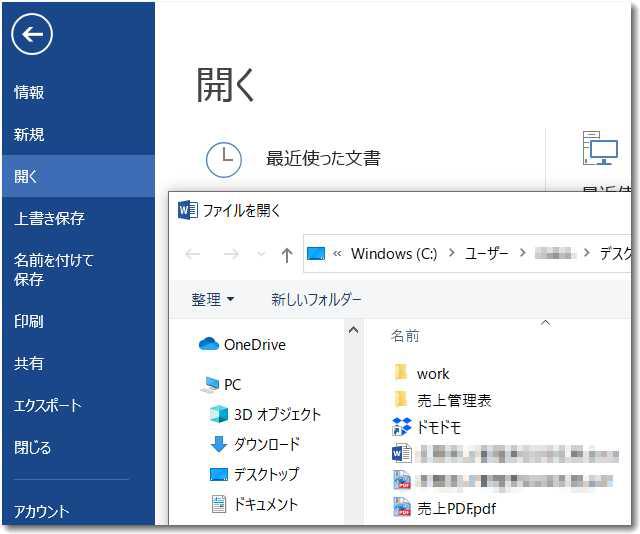
Task: Select the ドモドモ Dropbox item
Action: point(439,427)
